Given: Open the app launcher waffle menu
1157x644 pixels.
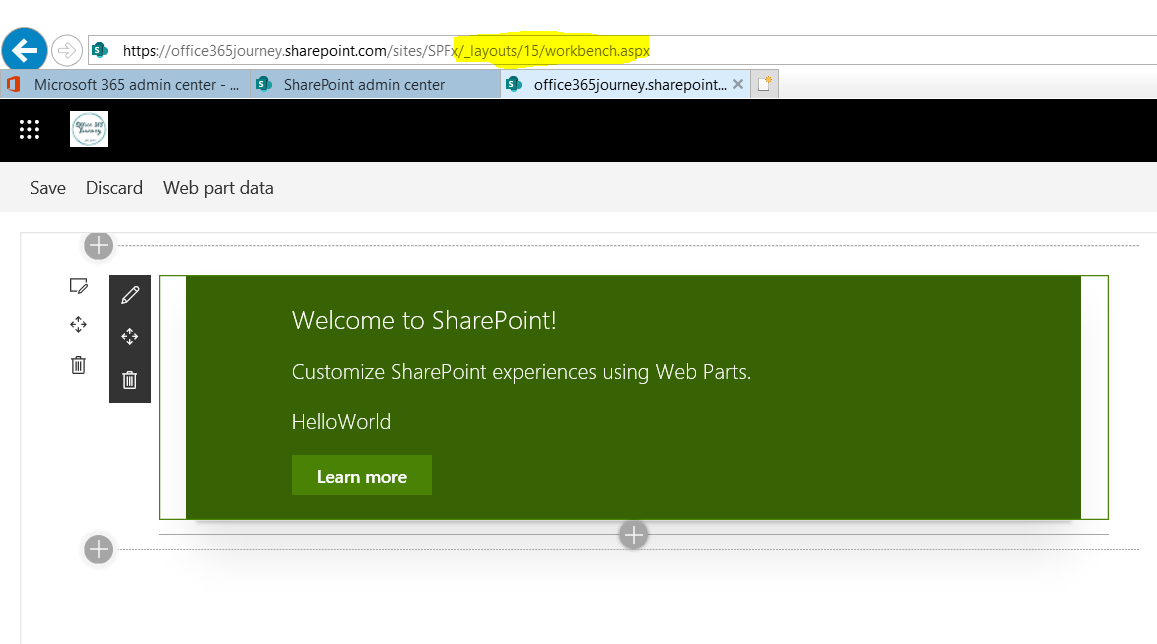Looking at the screenshot, I should [30, 130].
